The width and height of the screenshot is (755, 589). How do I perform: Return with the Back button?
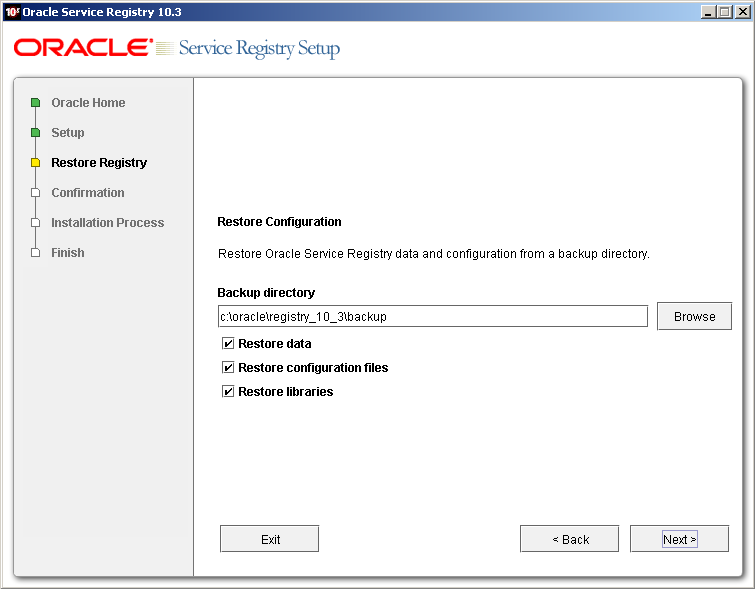click(570, 539)
